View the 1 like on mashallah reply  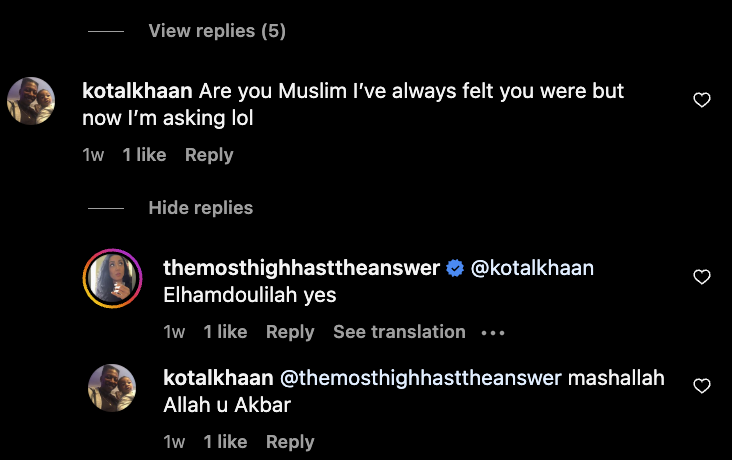(x=225, y=441)
